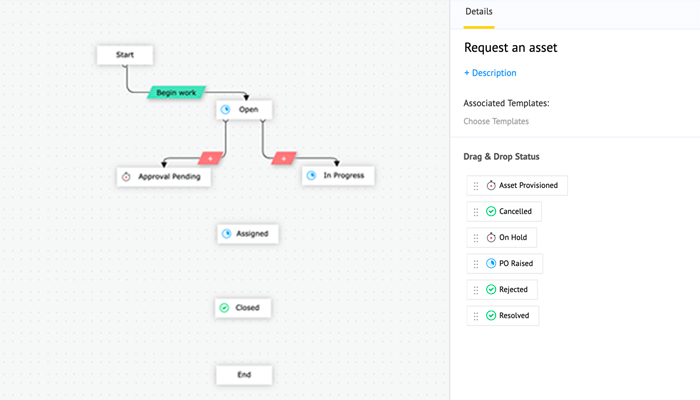Select the Assigned status node

click(x=248, y=233)
